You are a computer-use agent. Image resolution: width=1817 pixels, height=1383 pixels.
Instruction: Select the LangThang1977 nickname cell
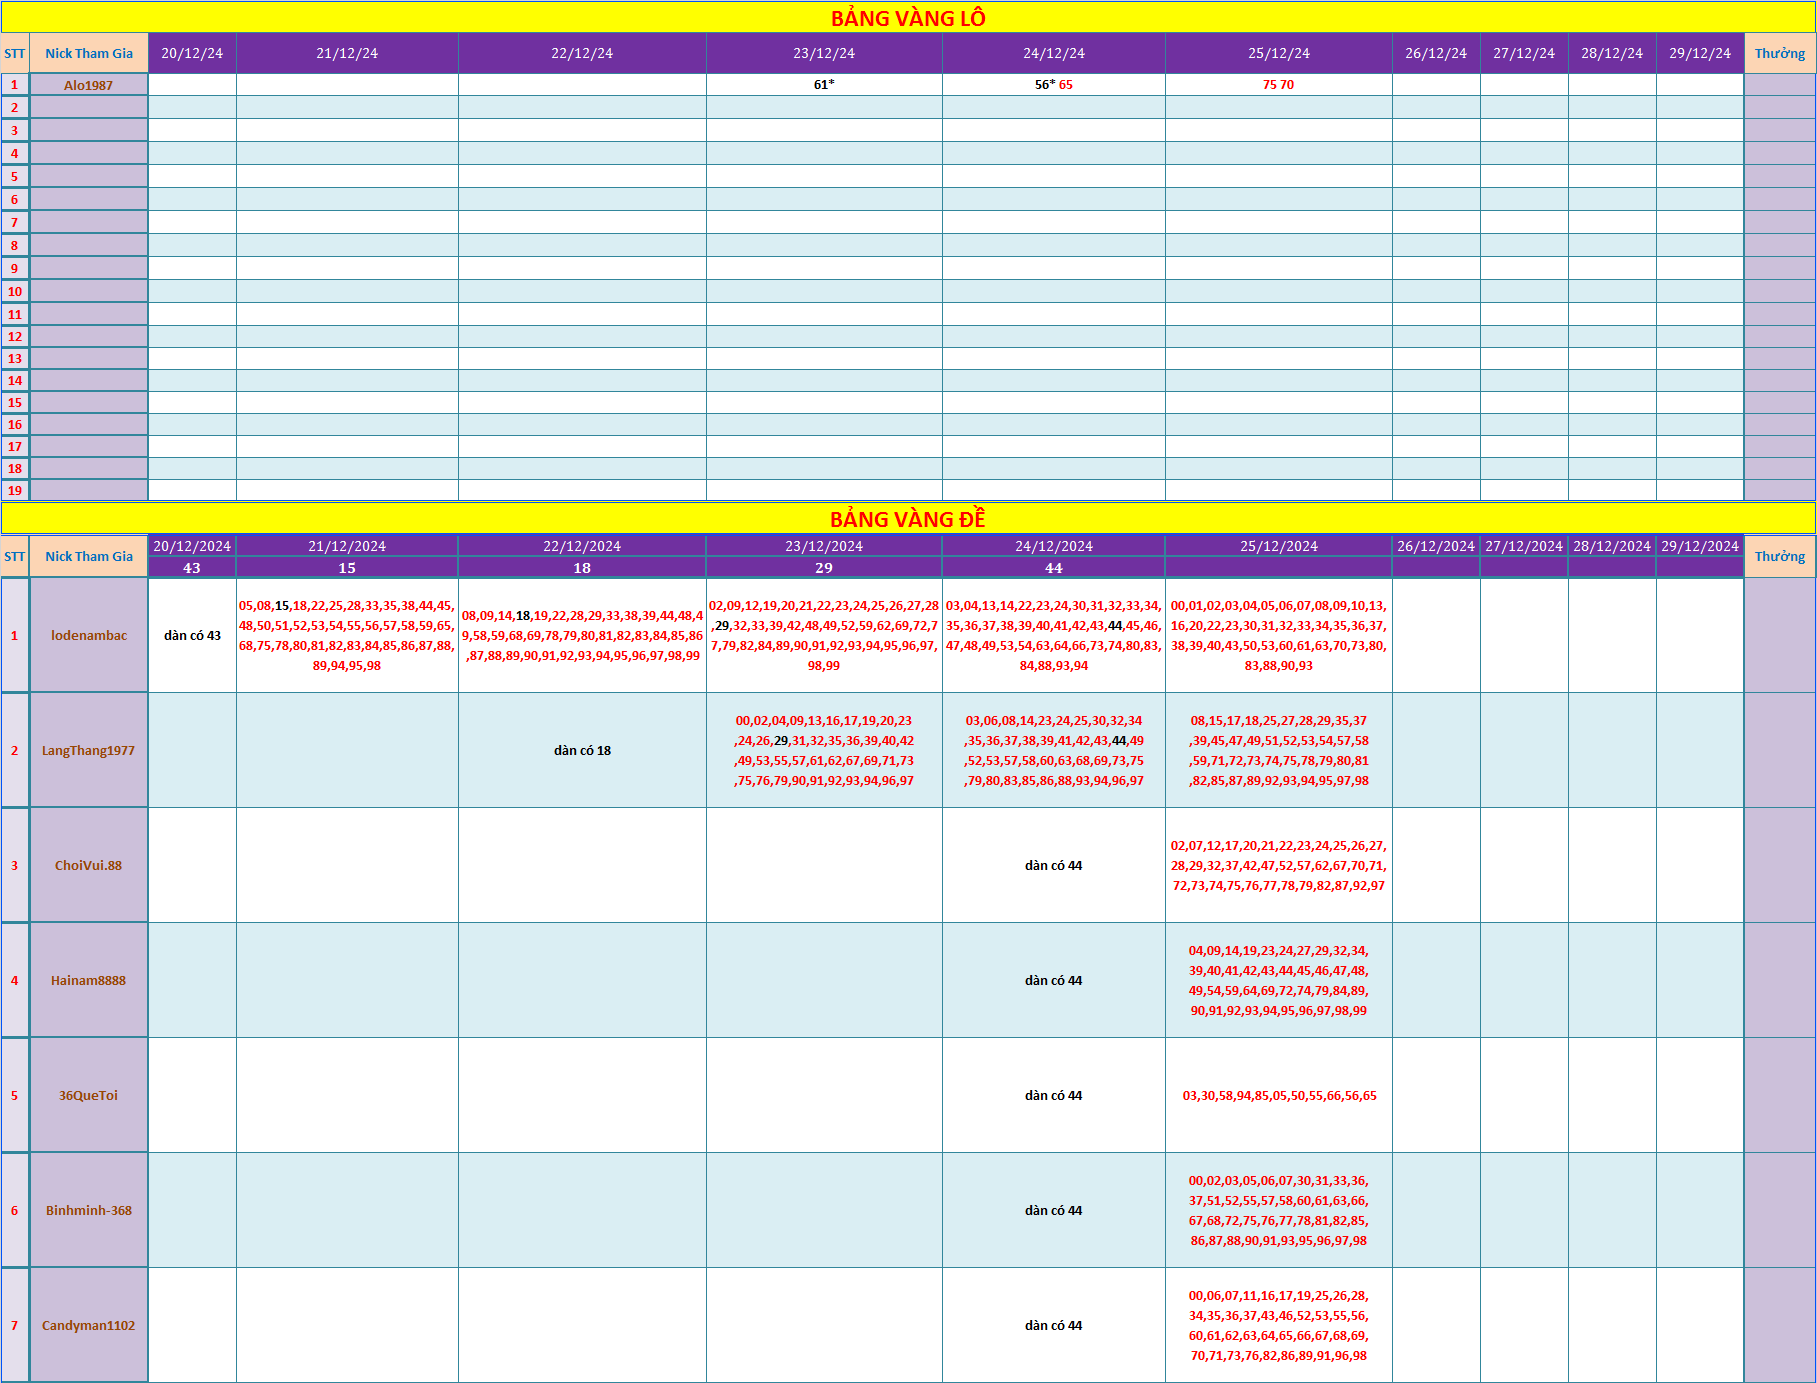coord(89,750)
